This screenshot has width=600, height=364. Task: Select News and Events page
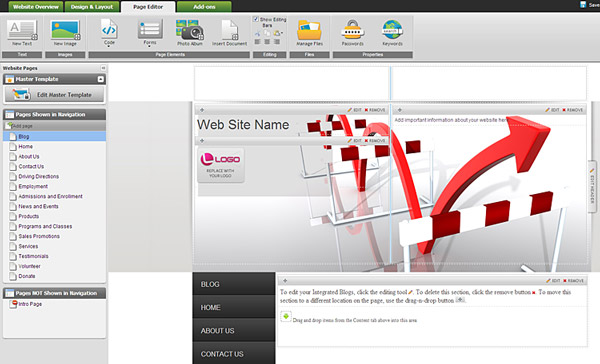38,206
